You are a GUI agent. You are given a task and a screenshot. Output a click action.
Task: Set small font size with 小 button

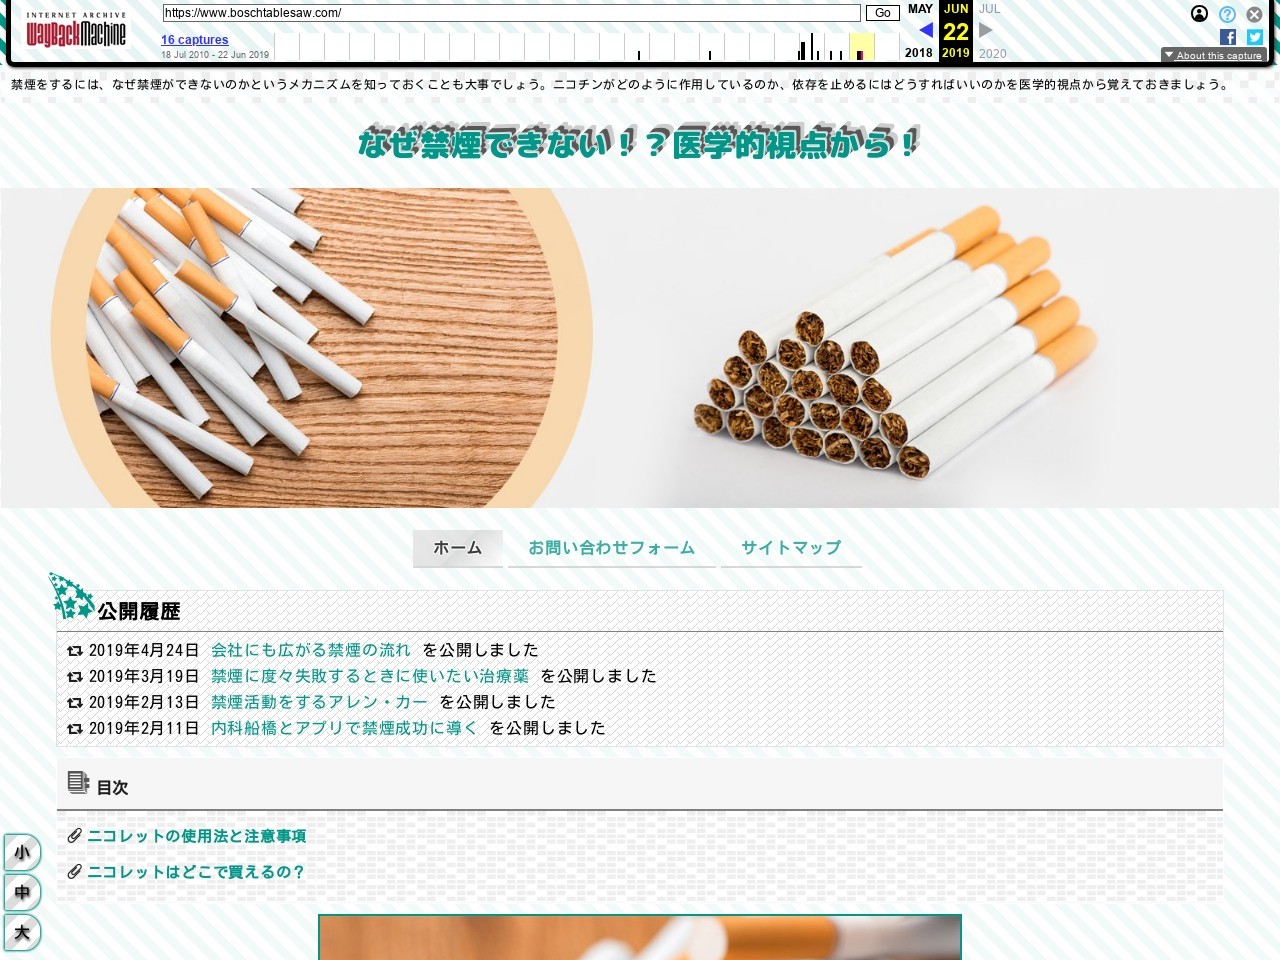pos(22,853)
